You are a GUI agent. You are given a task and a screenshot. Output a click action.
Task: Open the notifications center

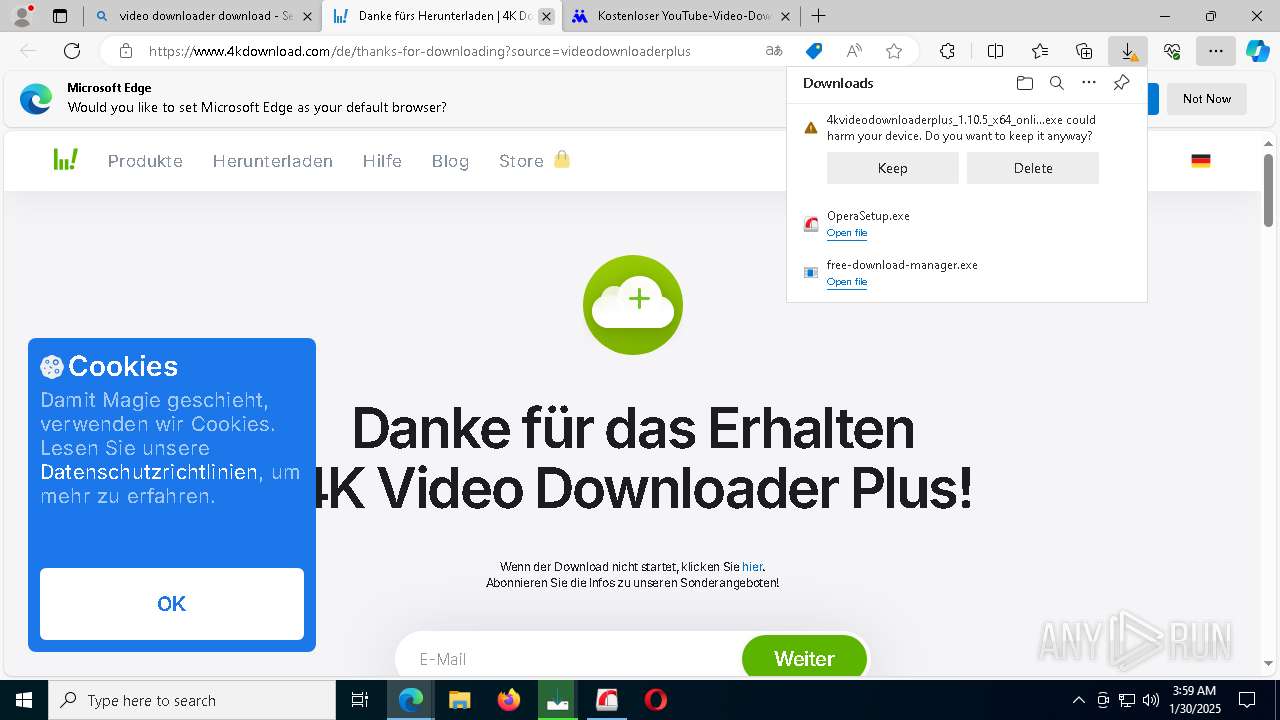pyautogui.click(x=1247, y=700)
